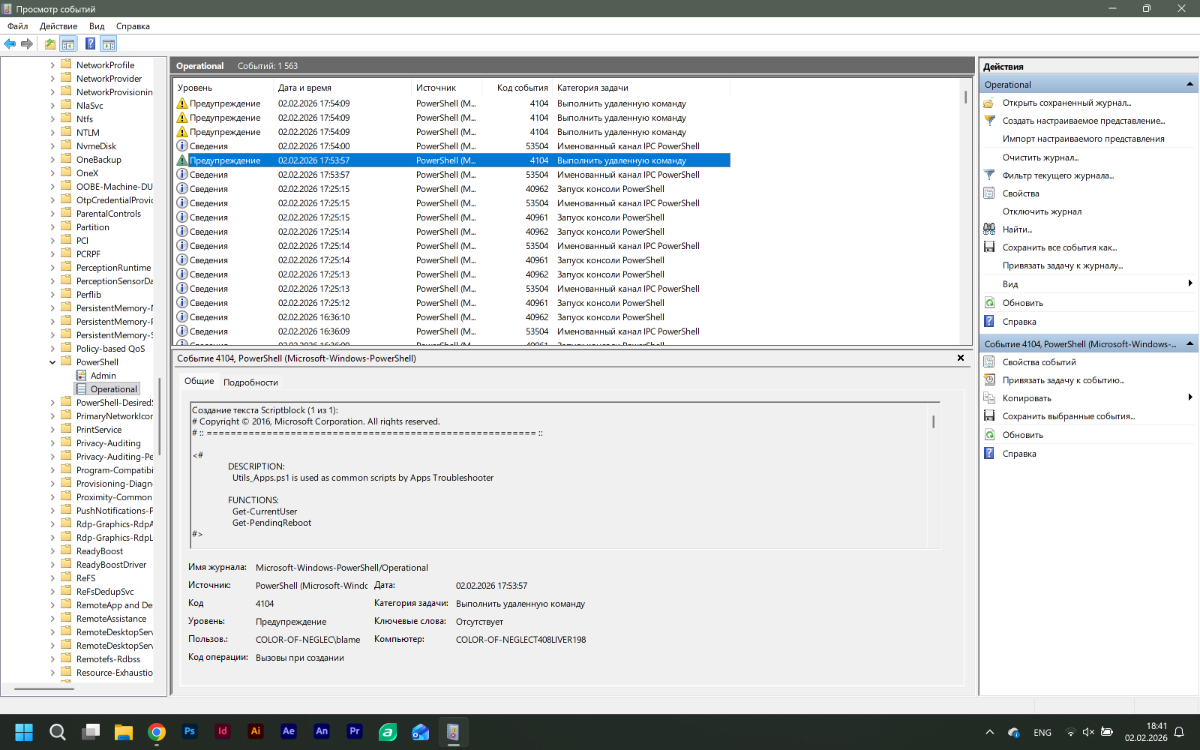Viewport: 1200px width, 750px height.
Task: Expand the Вид submenu in Actions pane
Action: (1190, 284)
